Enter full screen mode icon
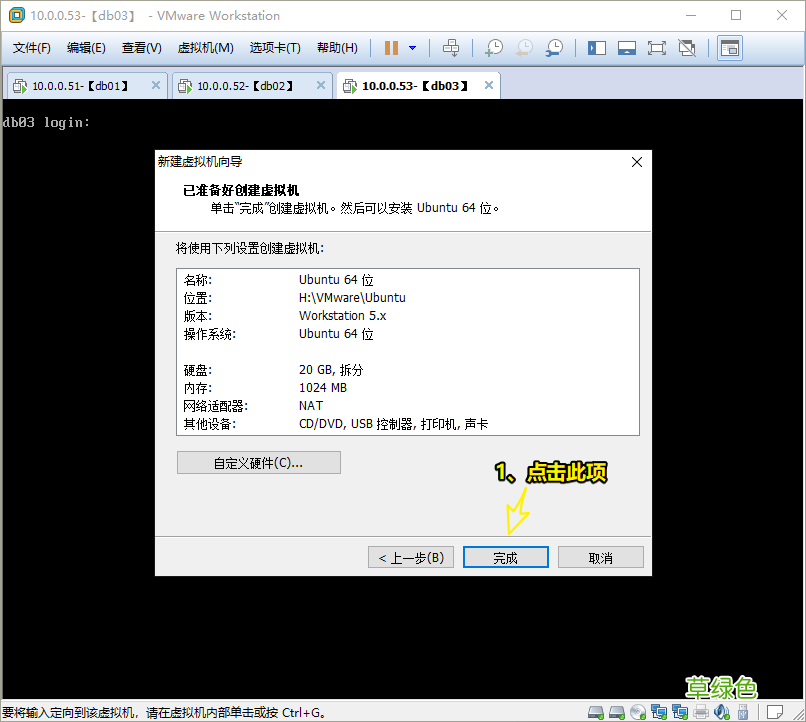This screenshot has width=806, height=722. click(x=656, y=48)
